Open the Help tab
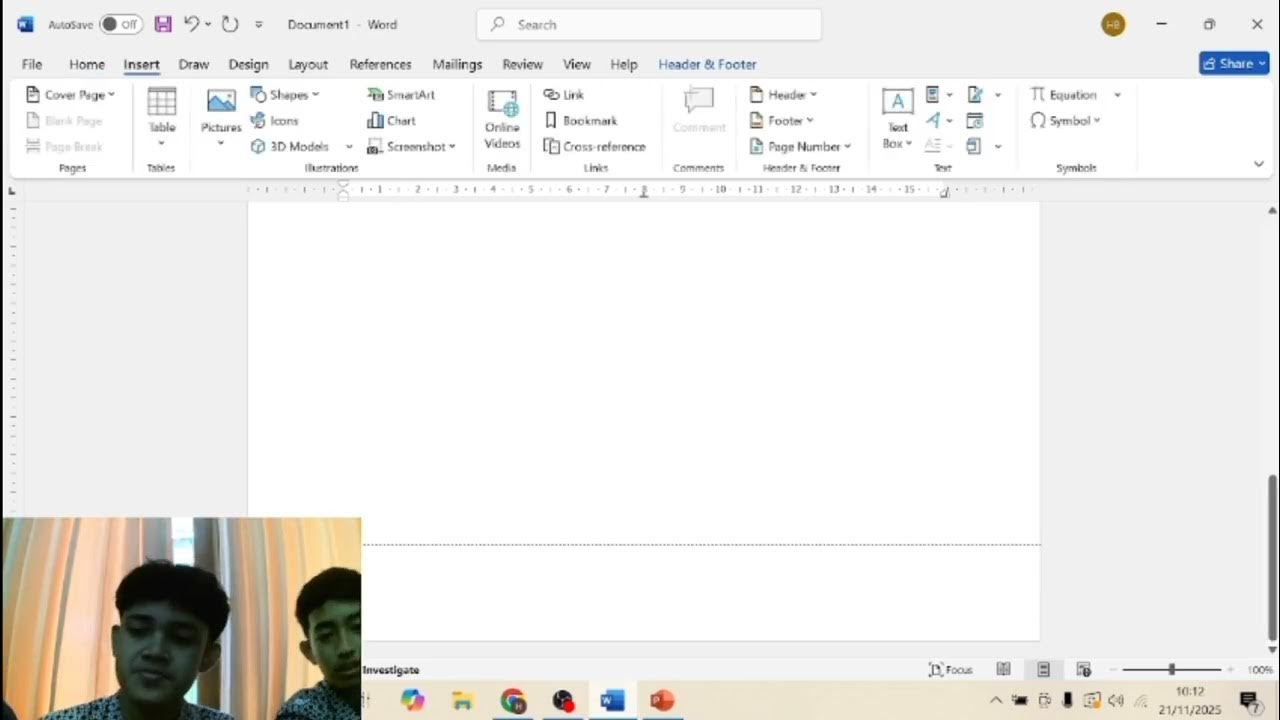The height and width of the screenshot is (720, 1280). [x=624, y=64]
